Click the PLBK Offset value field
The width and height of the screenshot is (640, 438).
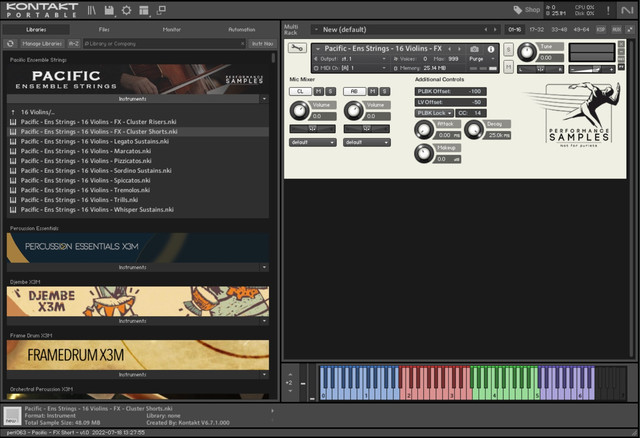tap(451, 91)
